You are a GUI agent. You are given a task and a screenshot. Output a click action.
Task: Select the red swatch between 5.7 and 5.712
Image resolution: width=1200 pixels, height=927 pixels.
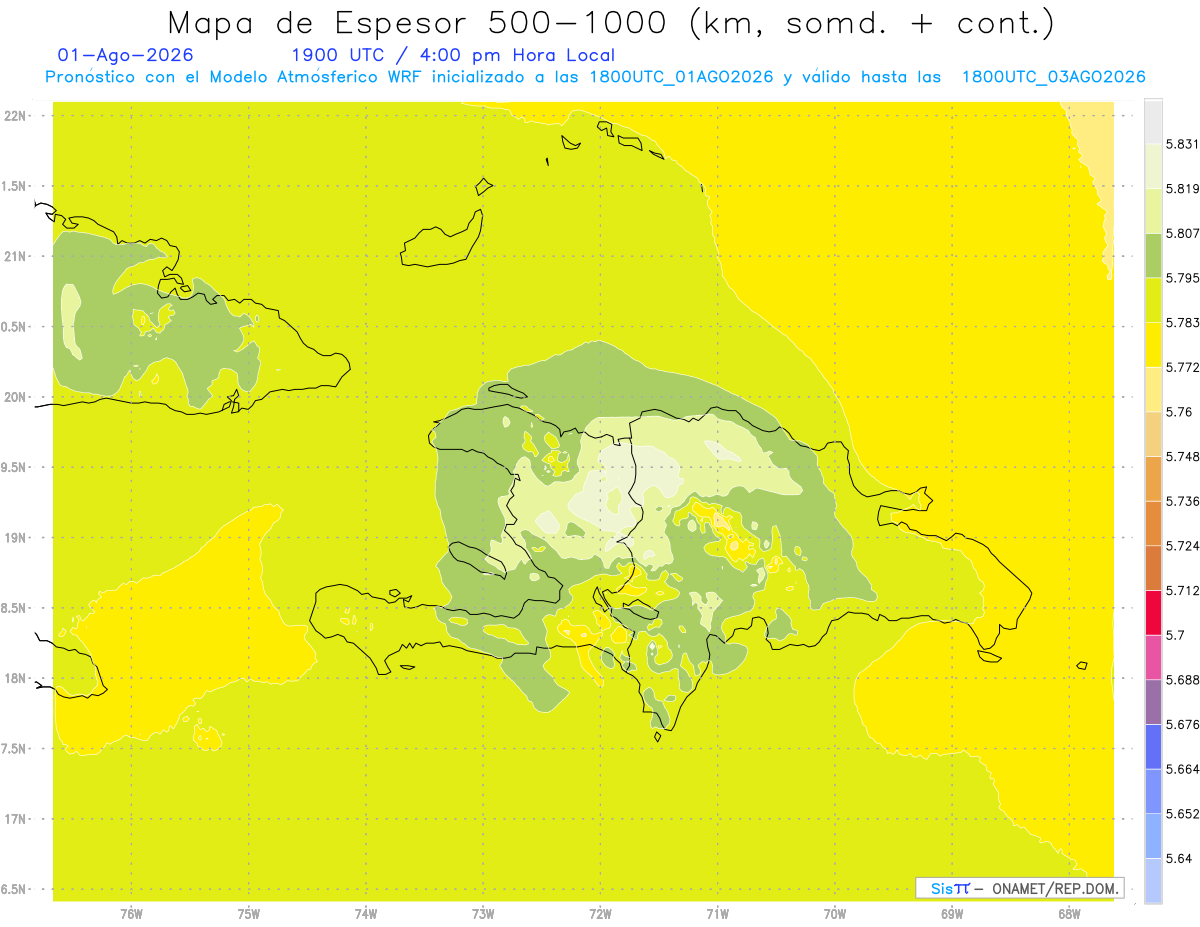(x=1153, y=612)
